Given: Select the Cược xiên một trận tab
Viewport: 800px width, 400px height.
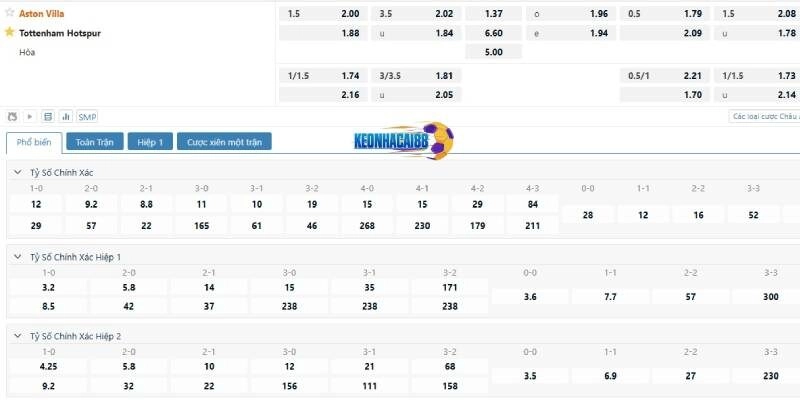Looking at the screenshot, I should point(224,142).
